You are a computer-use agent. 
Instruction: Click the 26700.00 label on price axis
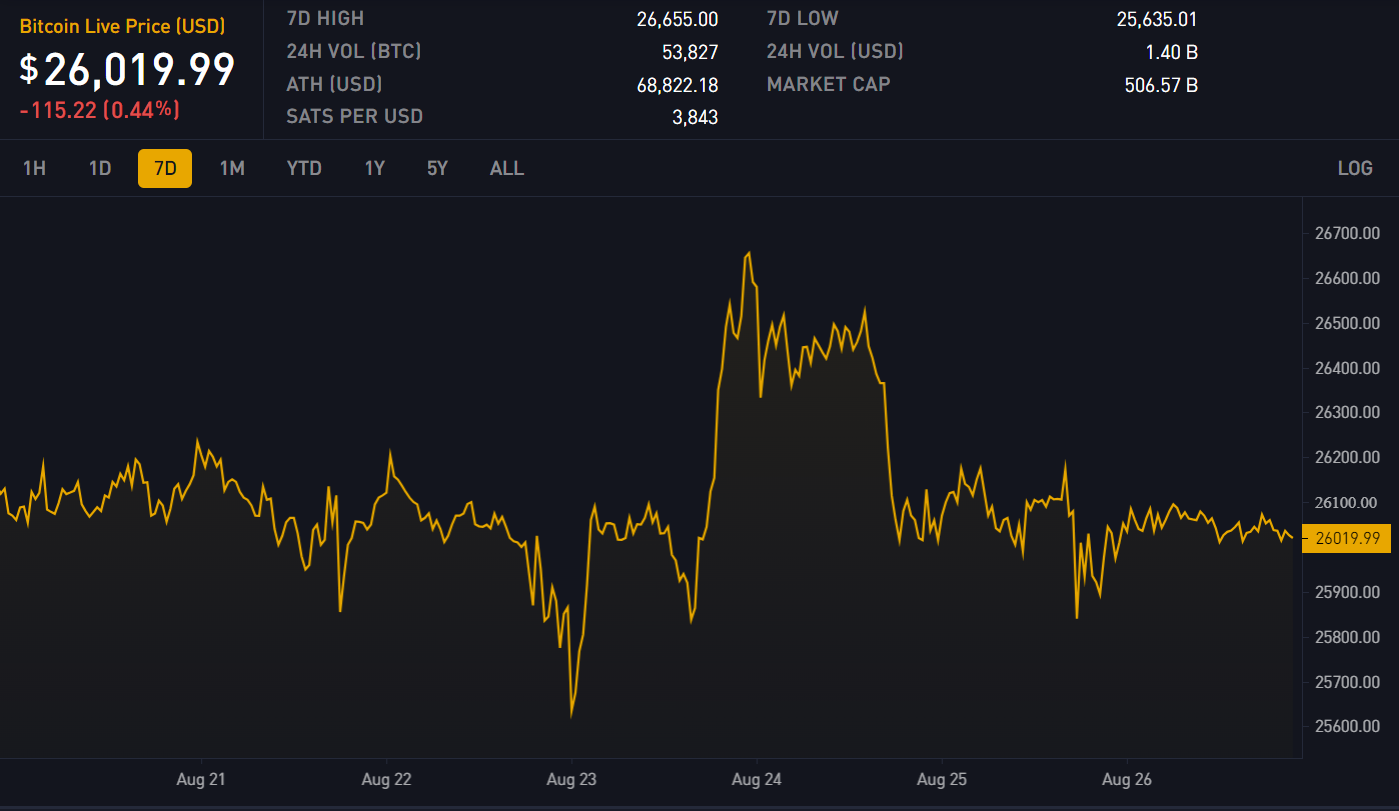pyautogui.click(x=1345, y=233)
